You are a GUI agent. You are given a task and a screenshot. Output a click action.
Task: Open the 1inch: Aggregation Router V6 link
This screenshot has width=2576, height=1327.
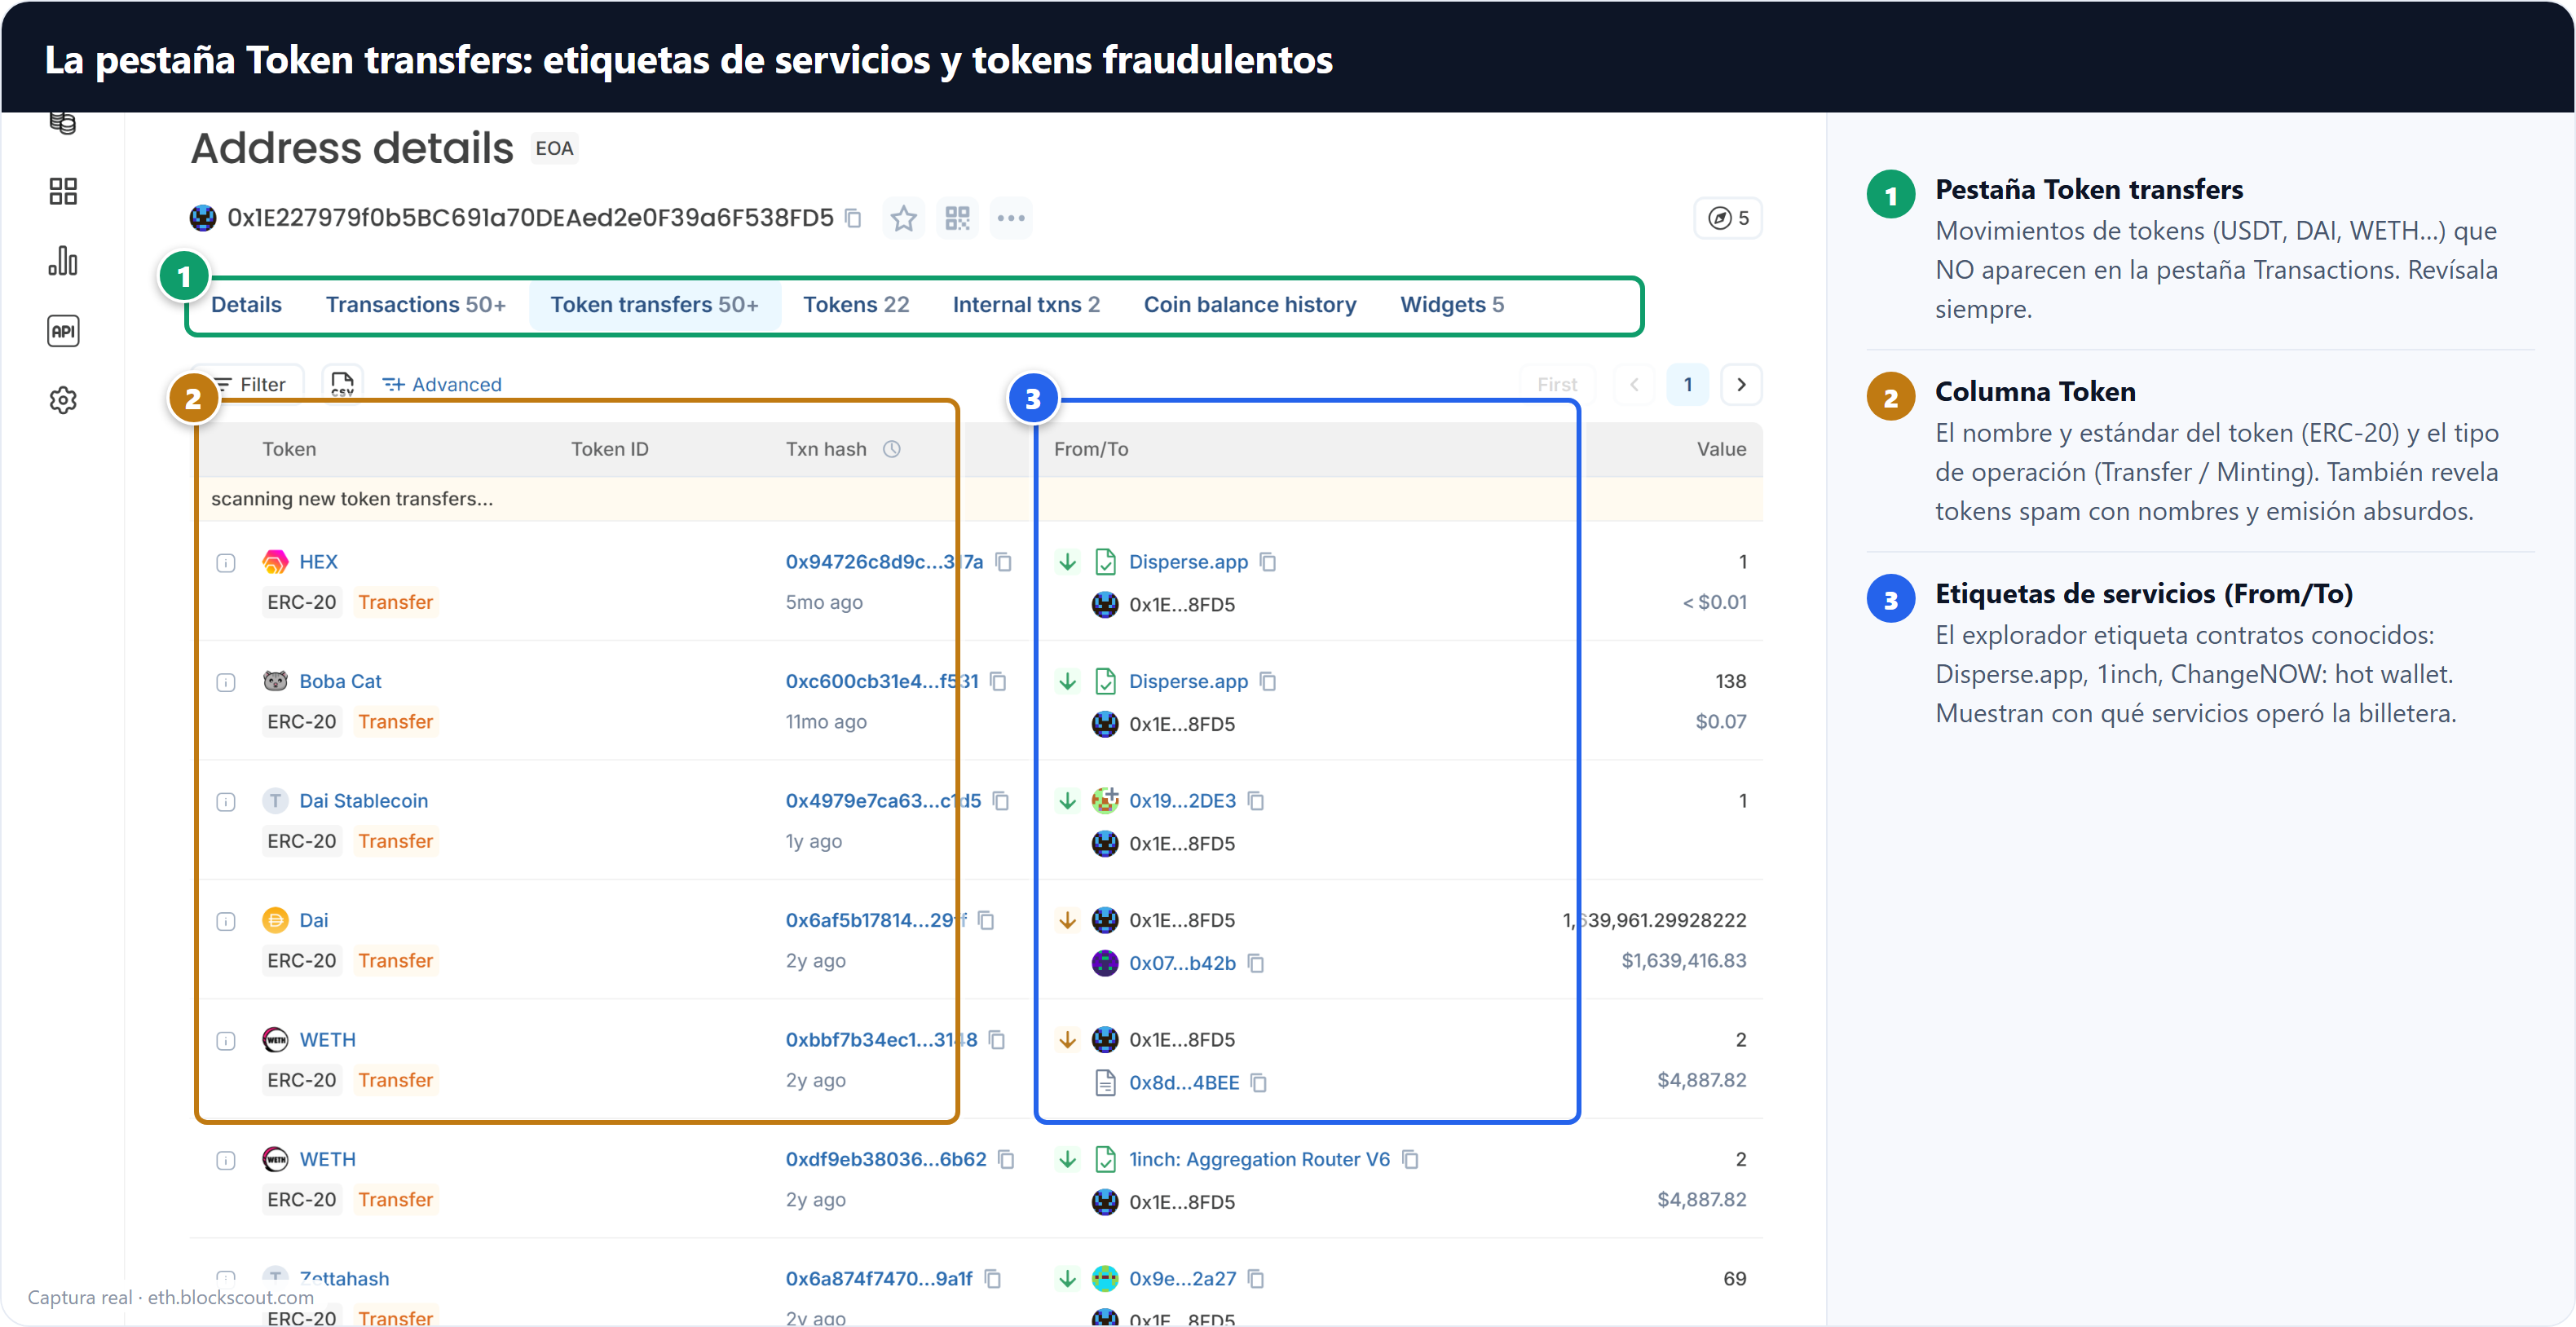click(1259, 1159)
